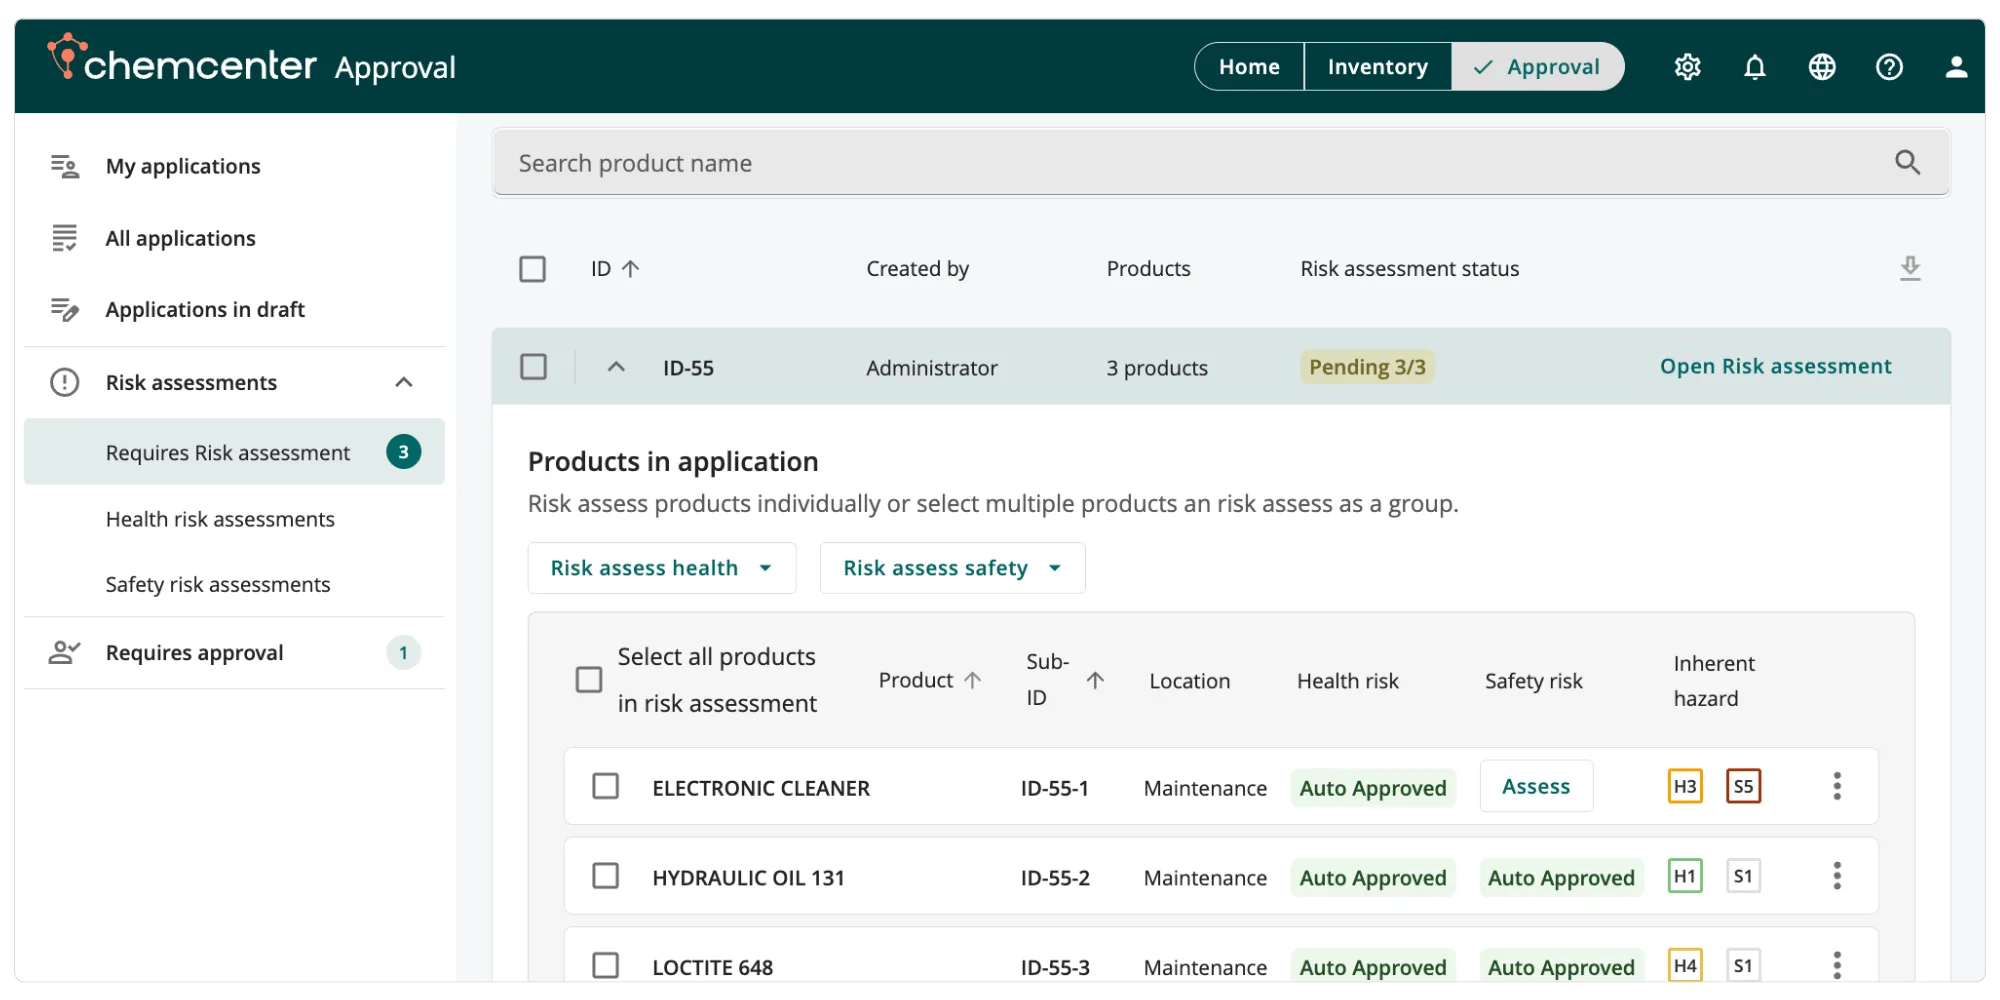
Task: Click the Risk assessments alert icon
Action: click(x=65, y=382)
